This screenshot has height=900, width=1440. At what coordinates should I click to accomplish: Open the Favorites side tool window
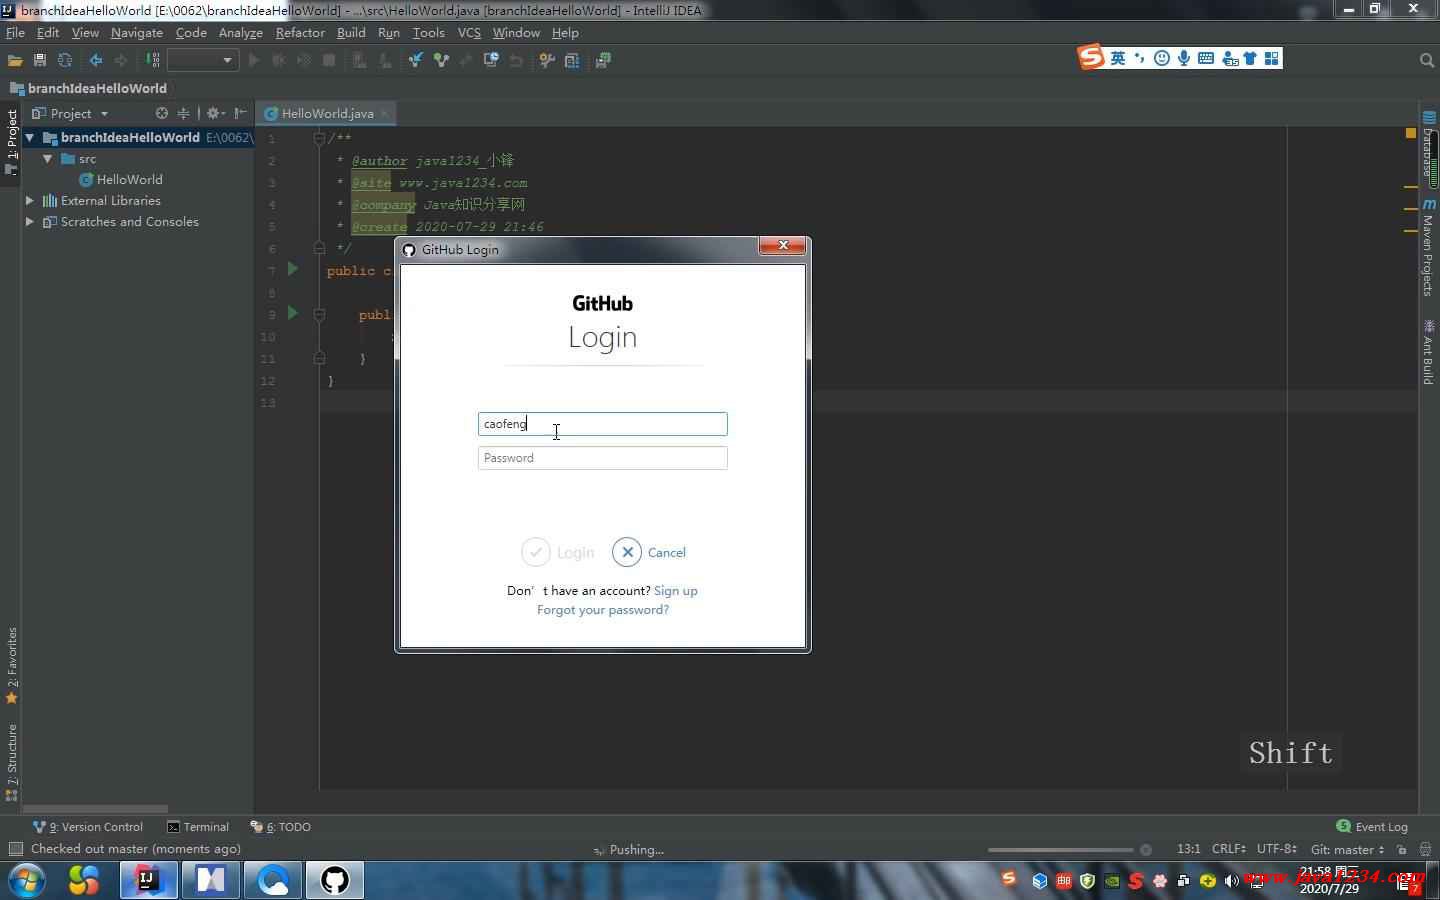point(11,665)
